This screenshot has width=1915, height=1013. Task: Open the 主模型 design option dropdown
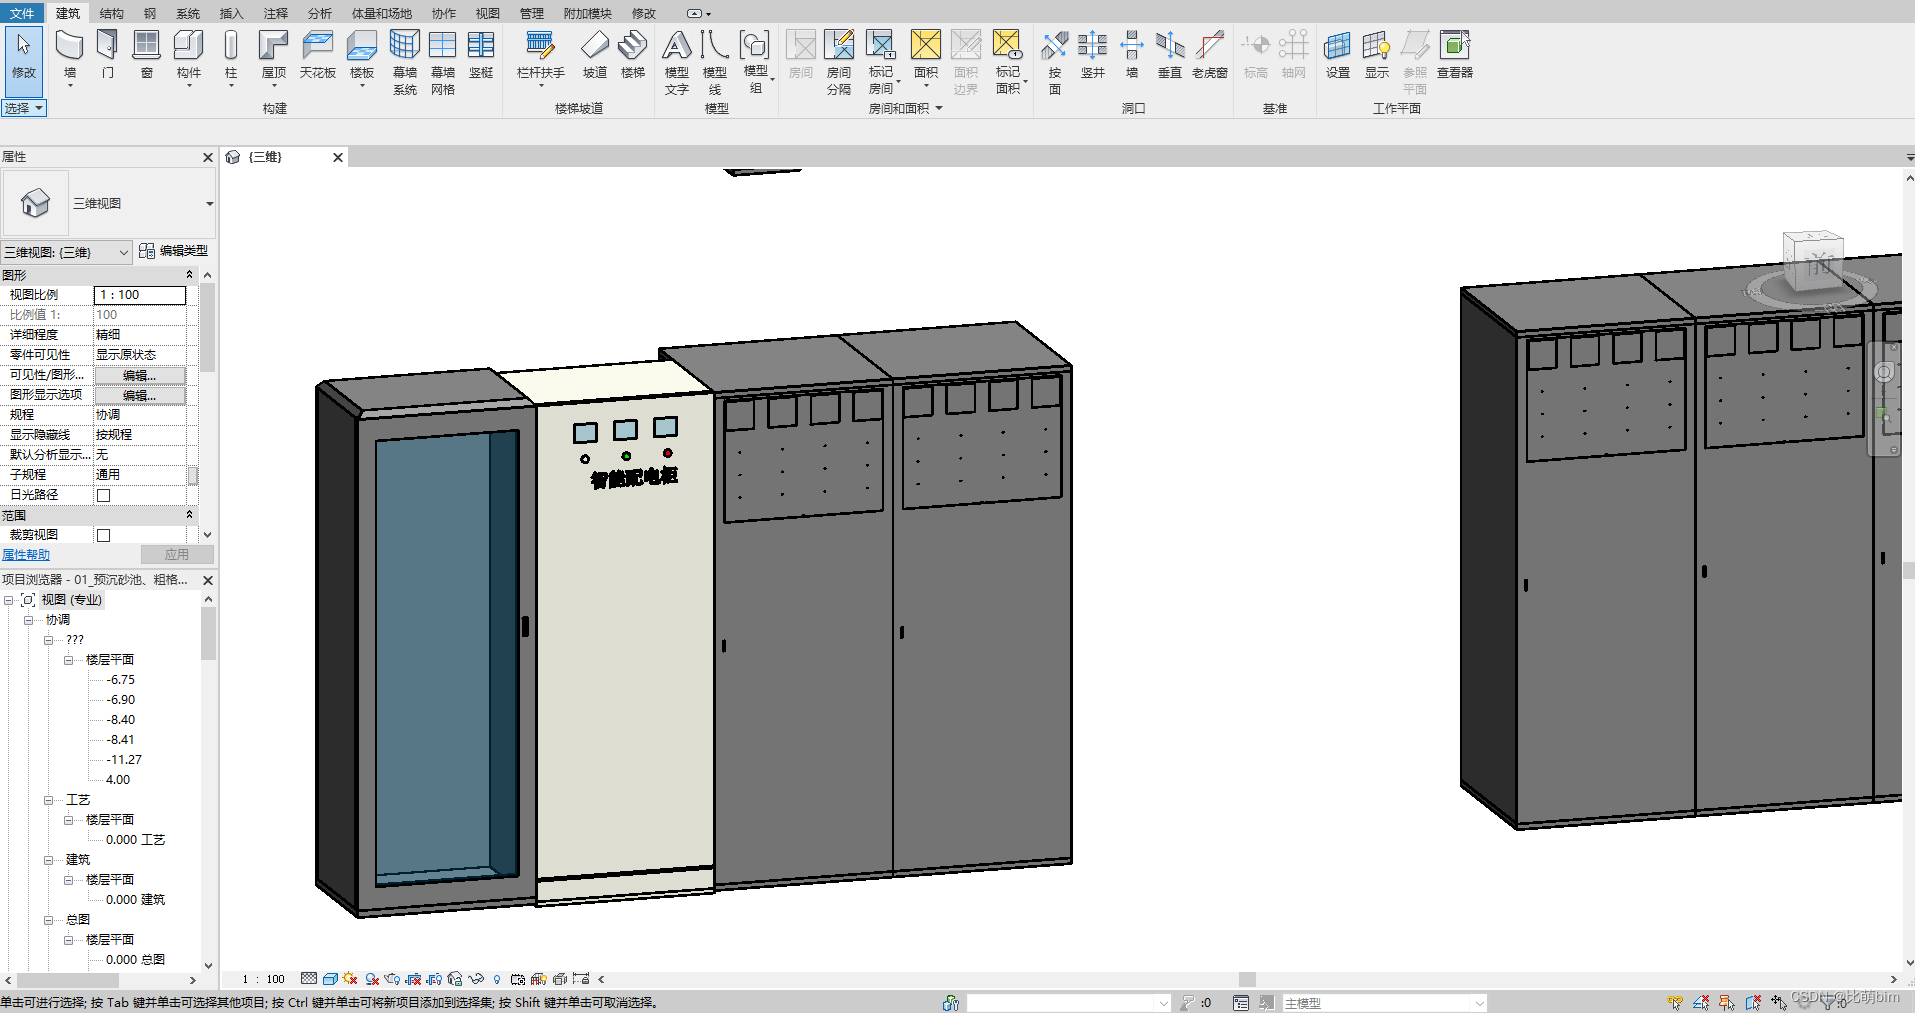(1384, 1003)
